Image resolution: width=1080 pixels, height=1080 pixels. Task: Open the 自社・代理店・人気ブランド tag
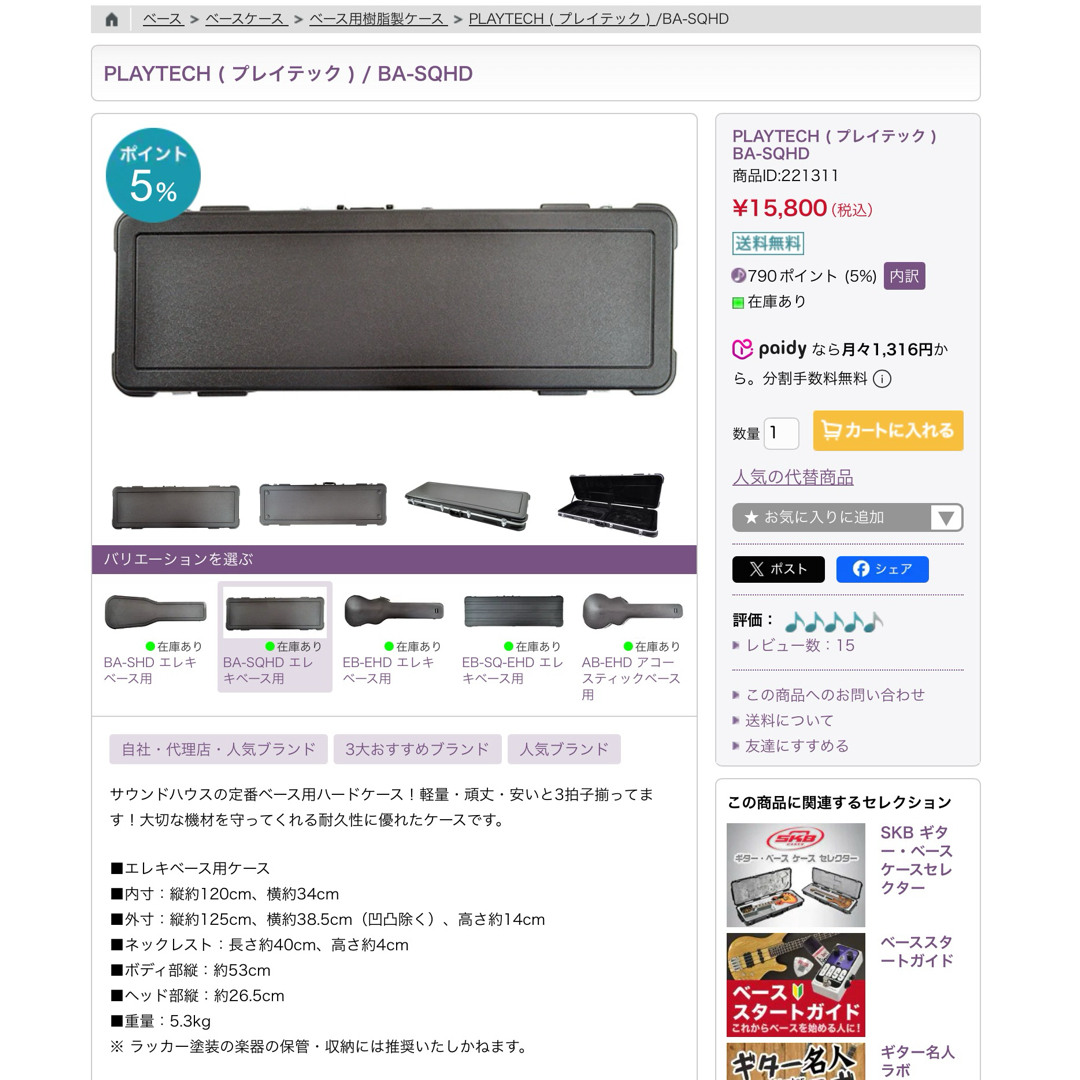pos(218,749)
